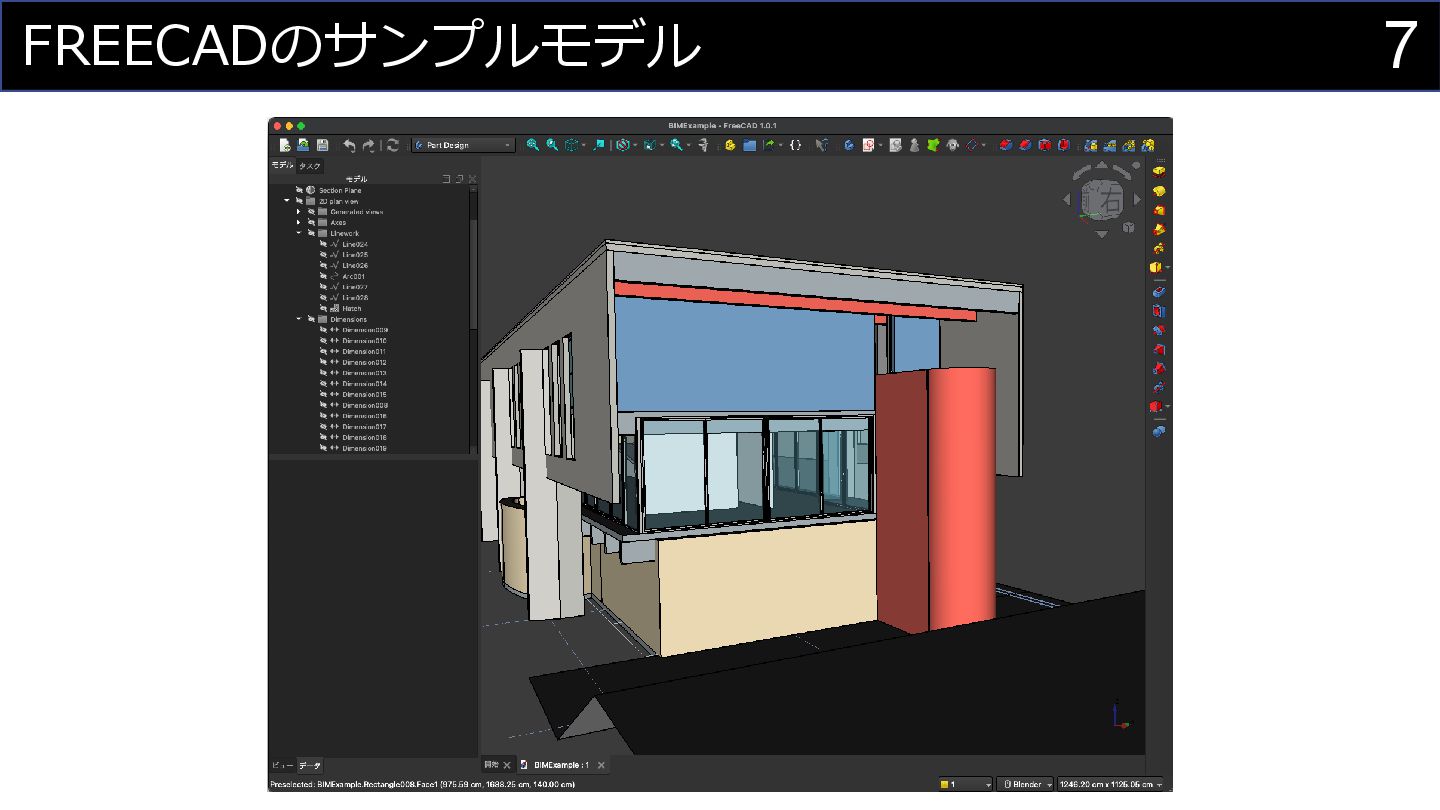This screenshot has width=1440, height=810.
Task: Open the isometric view cube dropdown
Action: (x=584, y=146)
